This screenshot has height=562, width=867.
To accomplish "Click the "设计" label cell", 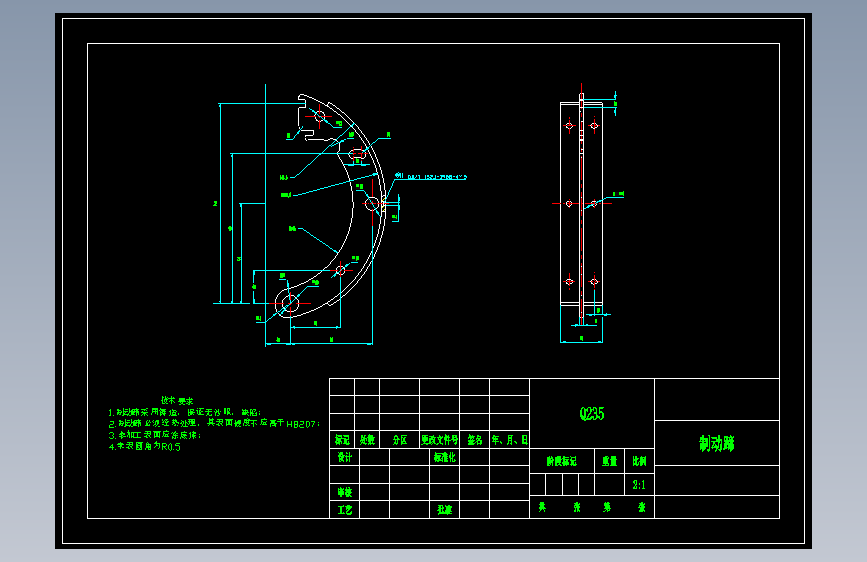I will pos(344,457).
